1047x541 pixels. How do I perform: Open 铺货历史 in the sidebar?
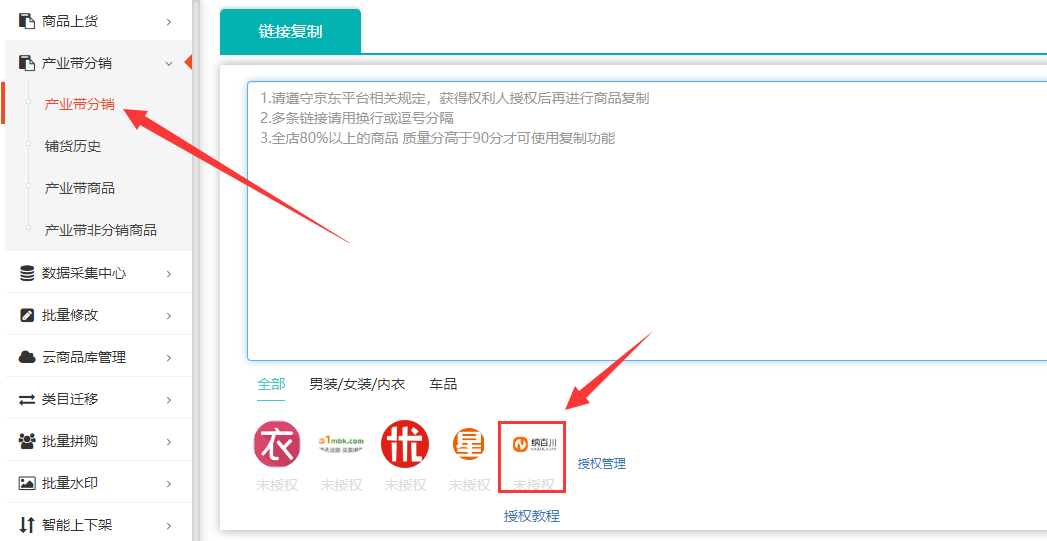click(73, 146)
